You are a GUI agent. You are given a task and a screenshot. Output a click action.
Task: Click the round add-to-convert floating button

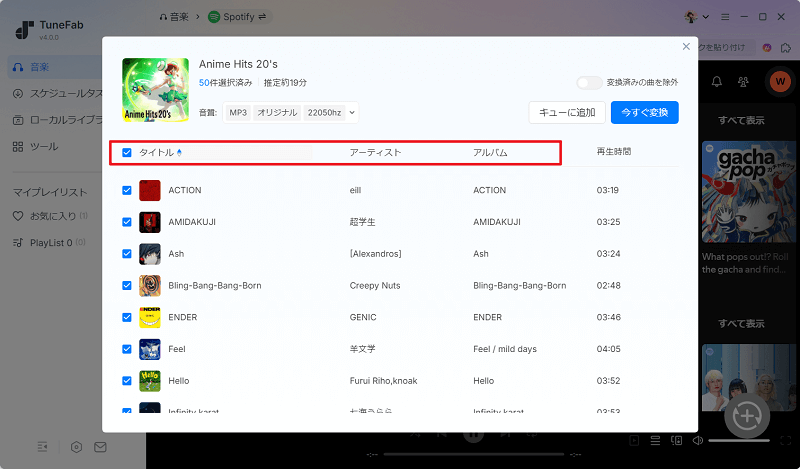747,416
